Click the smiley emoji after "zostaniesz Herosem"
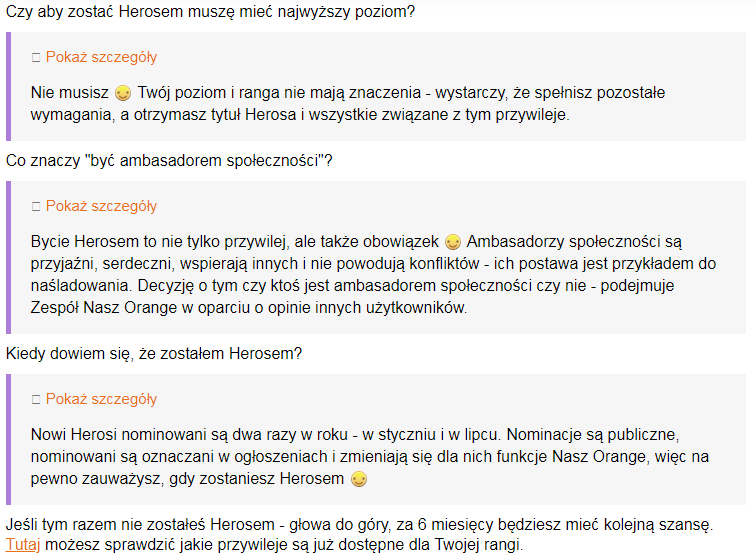756x560 pixels. tap(359, 481)
